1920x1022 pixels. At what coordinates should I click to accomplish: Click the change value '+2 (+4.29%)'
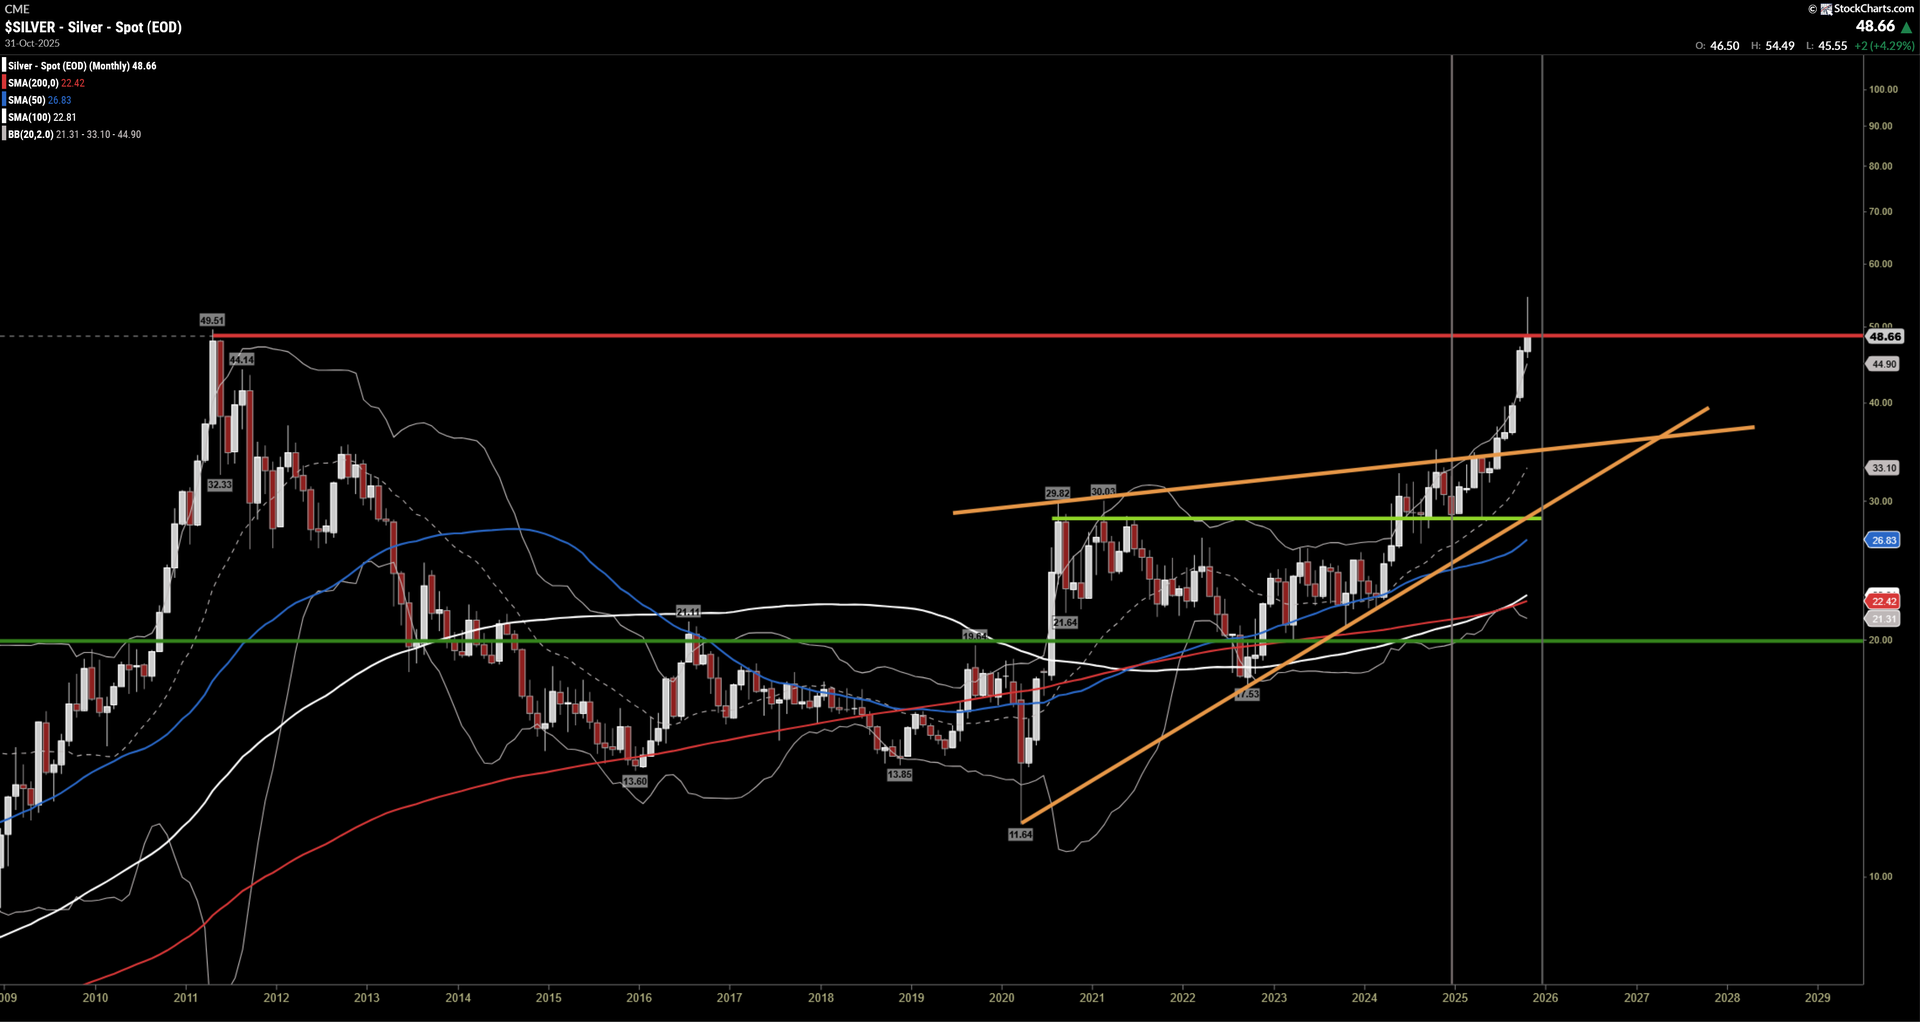pyautogui.click(x=1884, y=46)
